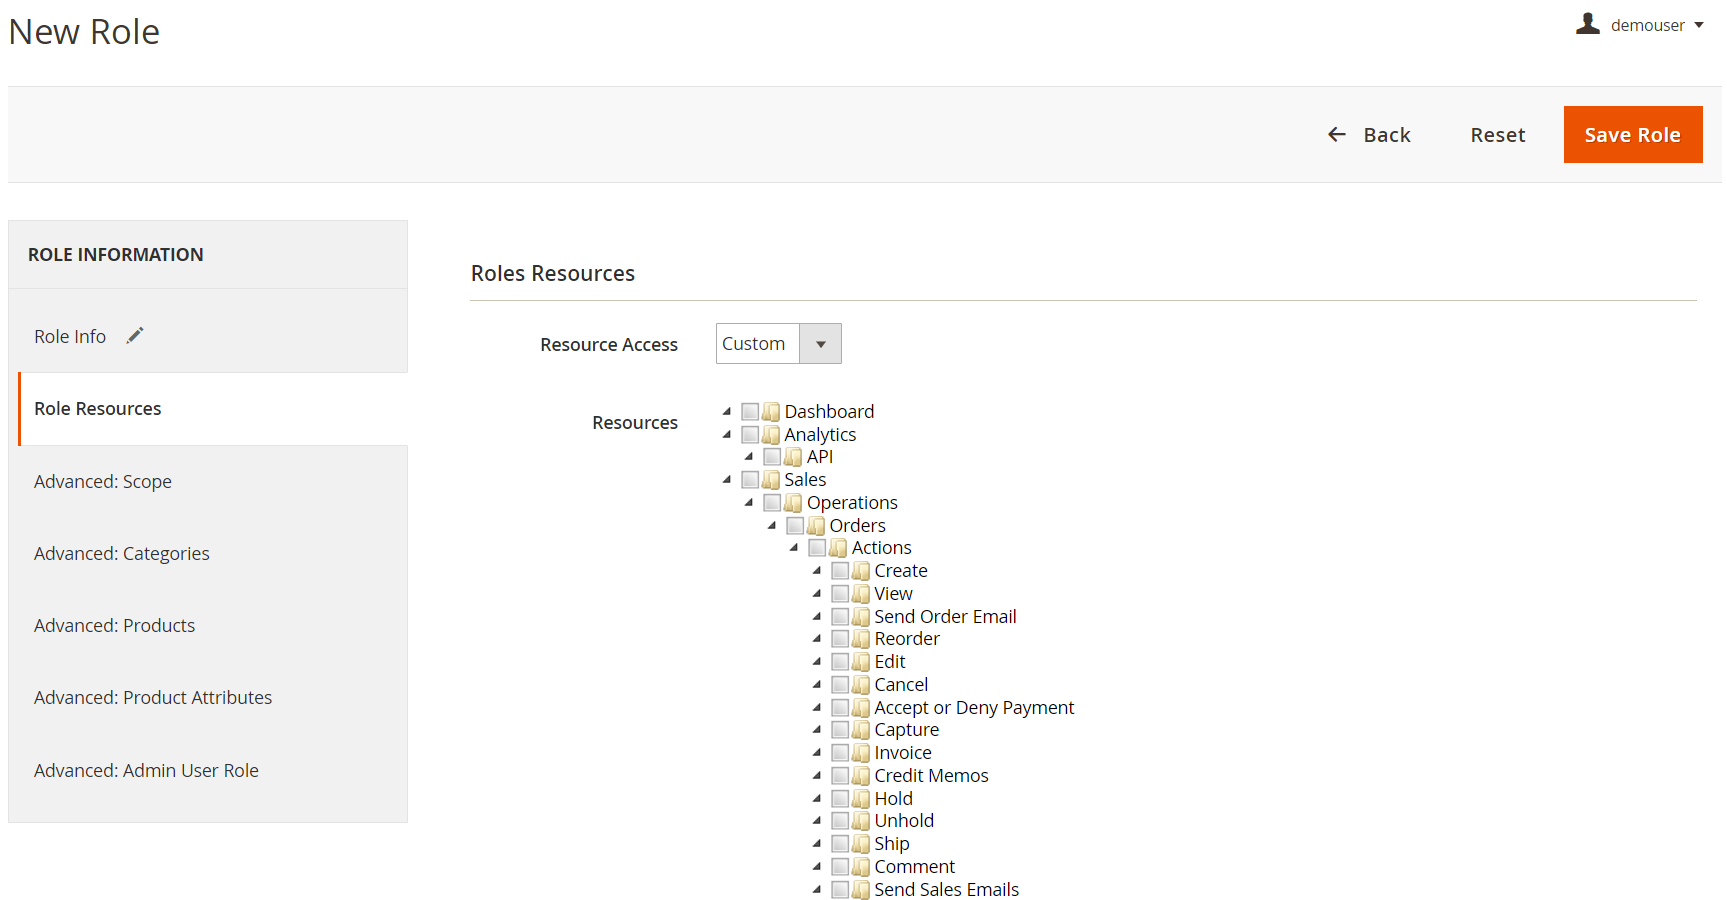Click the Send Sales Emails folder icon

[x=861, y=890]
